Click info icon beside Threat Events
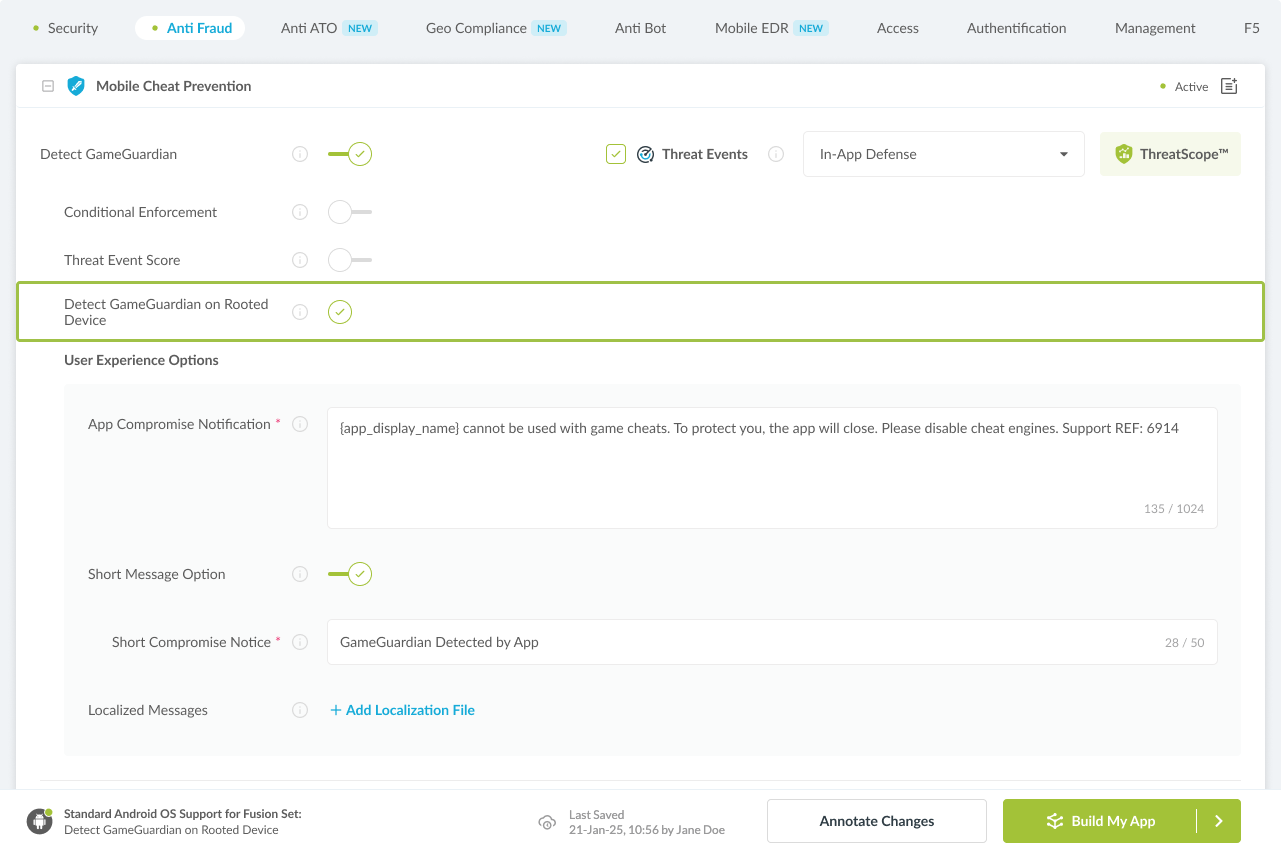This screenshot has height=853, width=1281. tap(775, 154)
